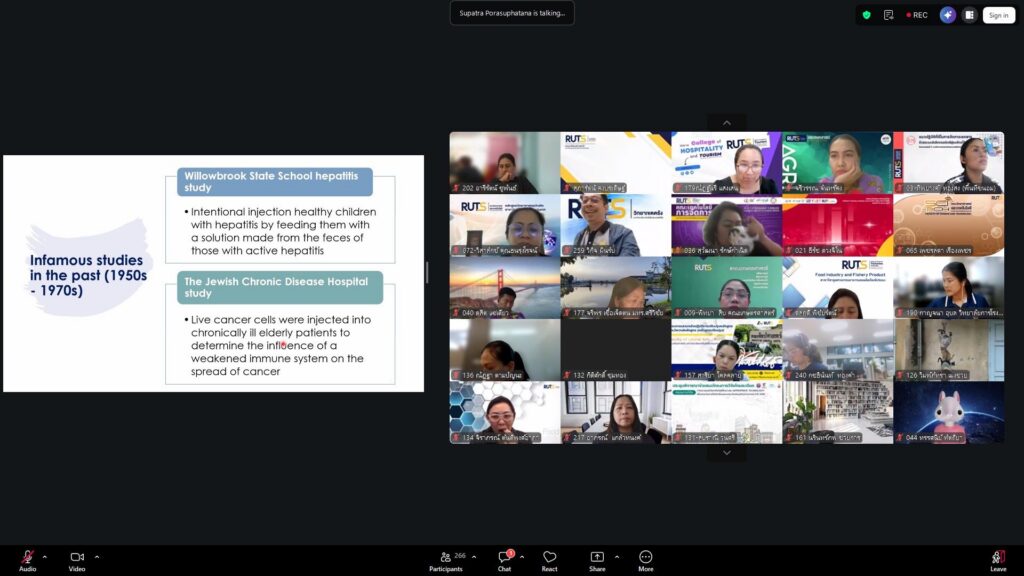The width and height of the screenshot is (1024, 576).
Task: Click the Sign in button
Action: [997, 15]
